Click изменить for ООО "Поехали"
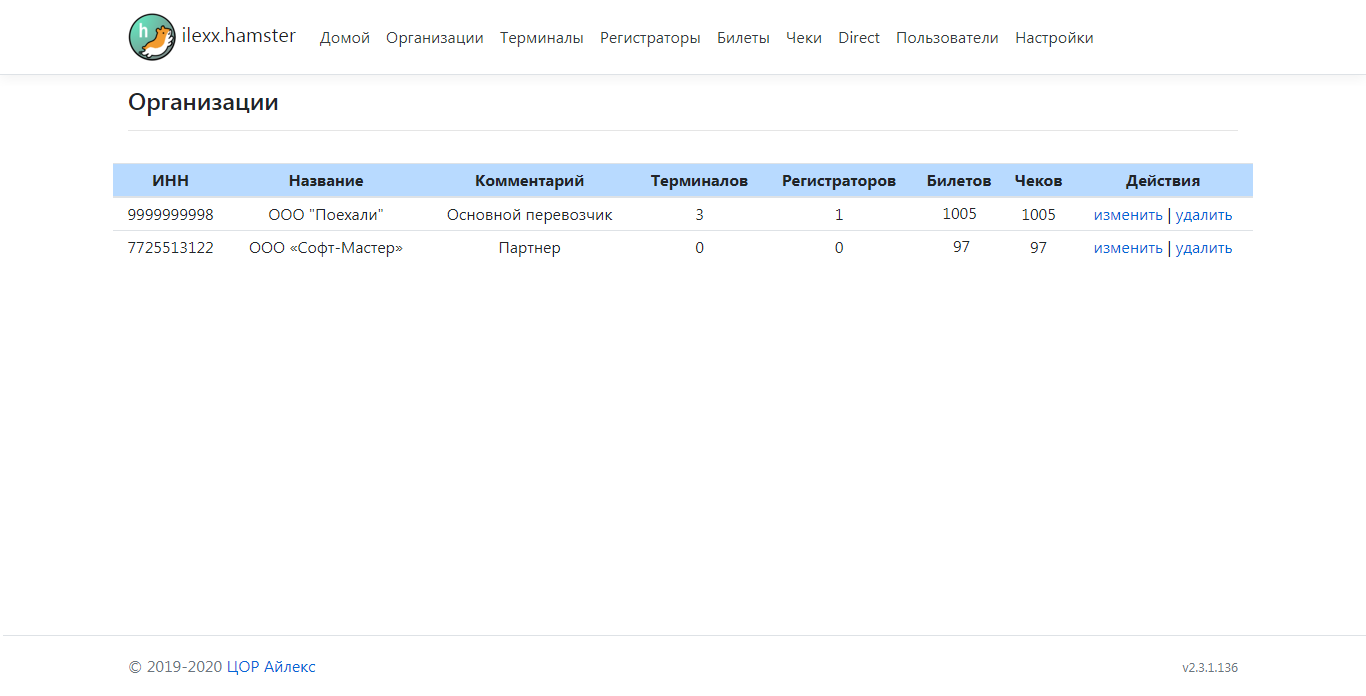The width and height of the screenshot is (1366, 696). click(1128, 215)
